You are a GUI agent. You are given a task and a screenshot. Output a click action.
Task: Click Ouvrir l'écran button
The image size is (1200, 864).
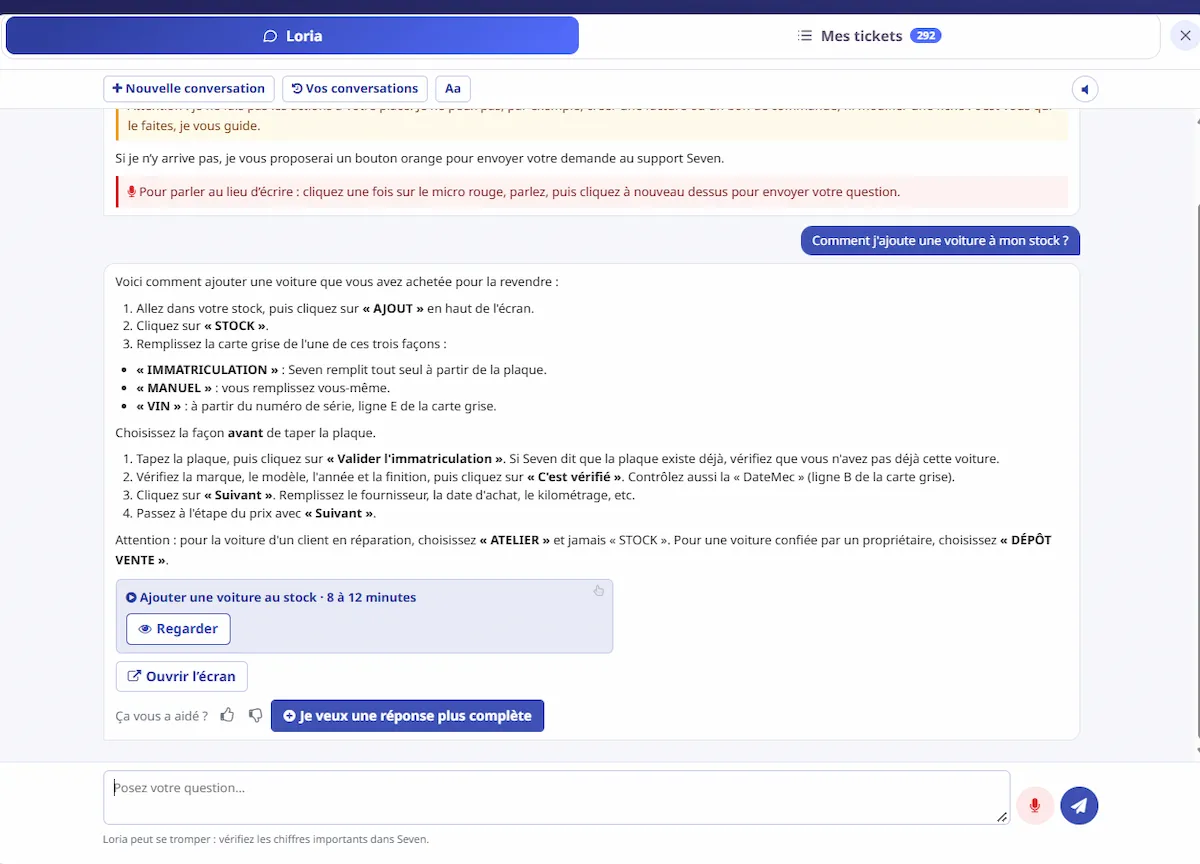pos(182,677)
